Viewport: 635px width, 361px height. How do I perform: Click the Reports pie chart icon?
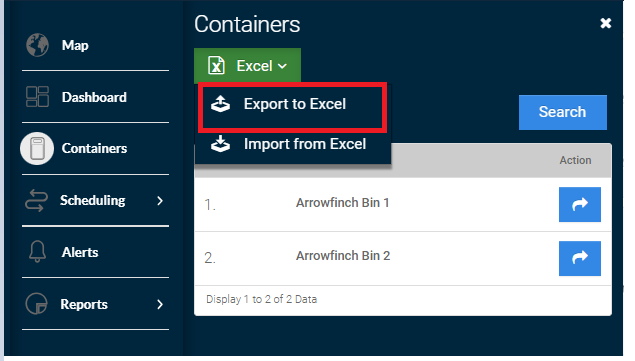[36, 303]
